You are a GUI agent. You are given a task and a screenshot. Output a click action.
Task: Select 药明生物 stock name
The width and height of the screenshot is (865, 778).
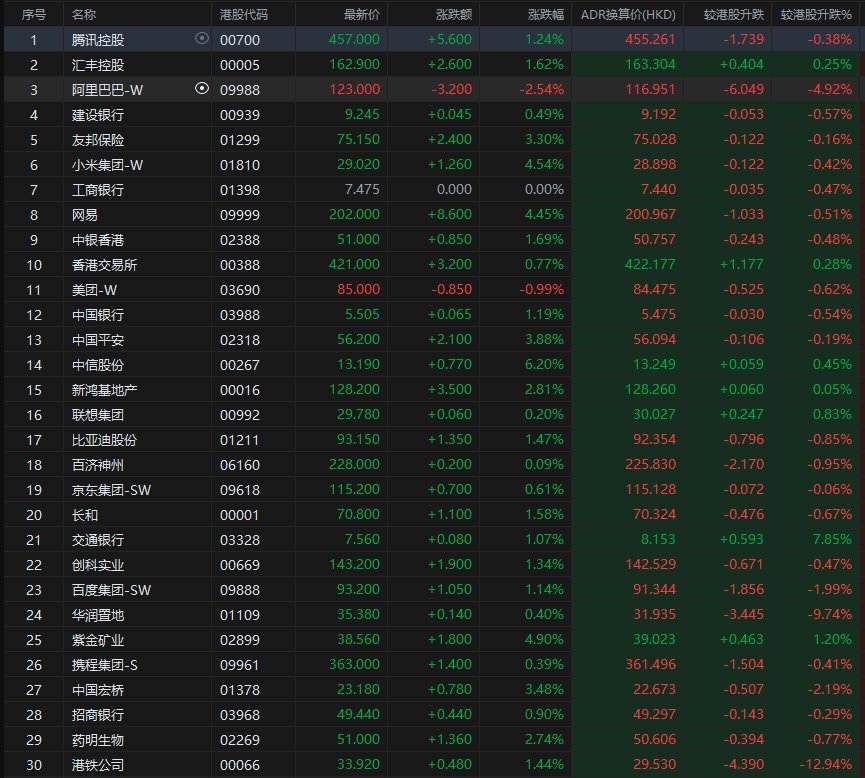tap(98, 740)
